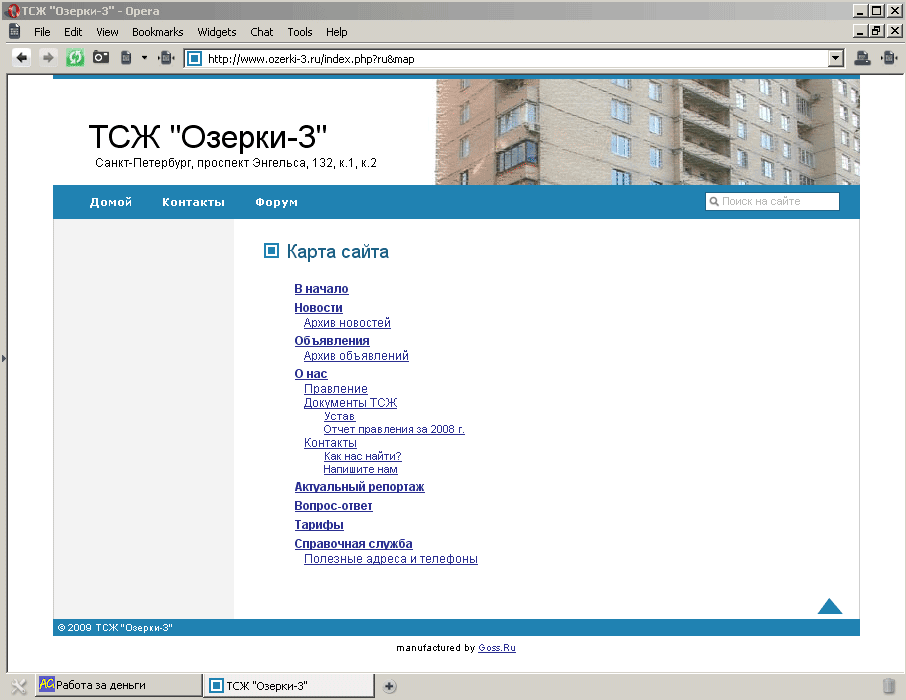Click the new tab plus button
The image size is (906, 700).
point(389,686)
